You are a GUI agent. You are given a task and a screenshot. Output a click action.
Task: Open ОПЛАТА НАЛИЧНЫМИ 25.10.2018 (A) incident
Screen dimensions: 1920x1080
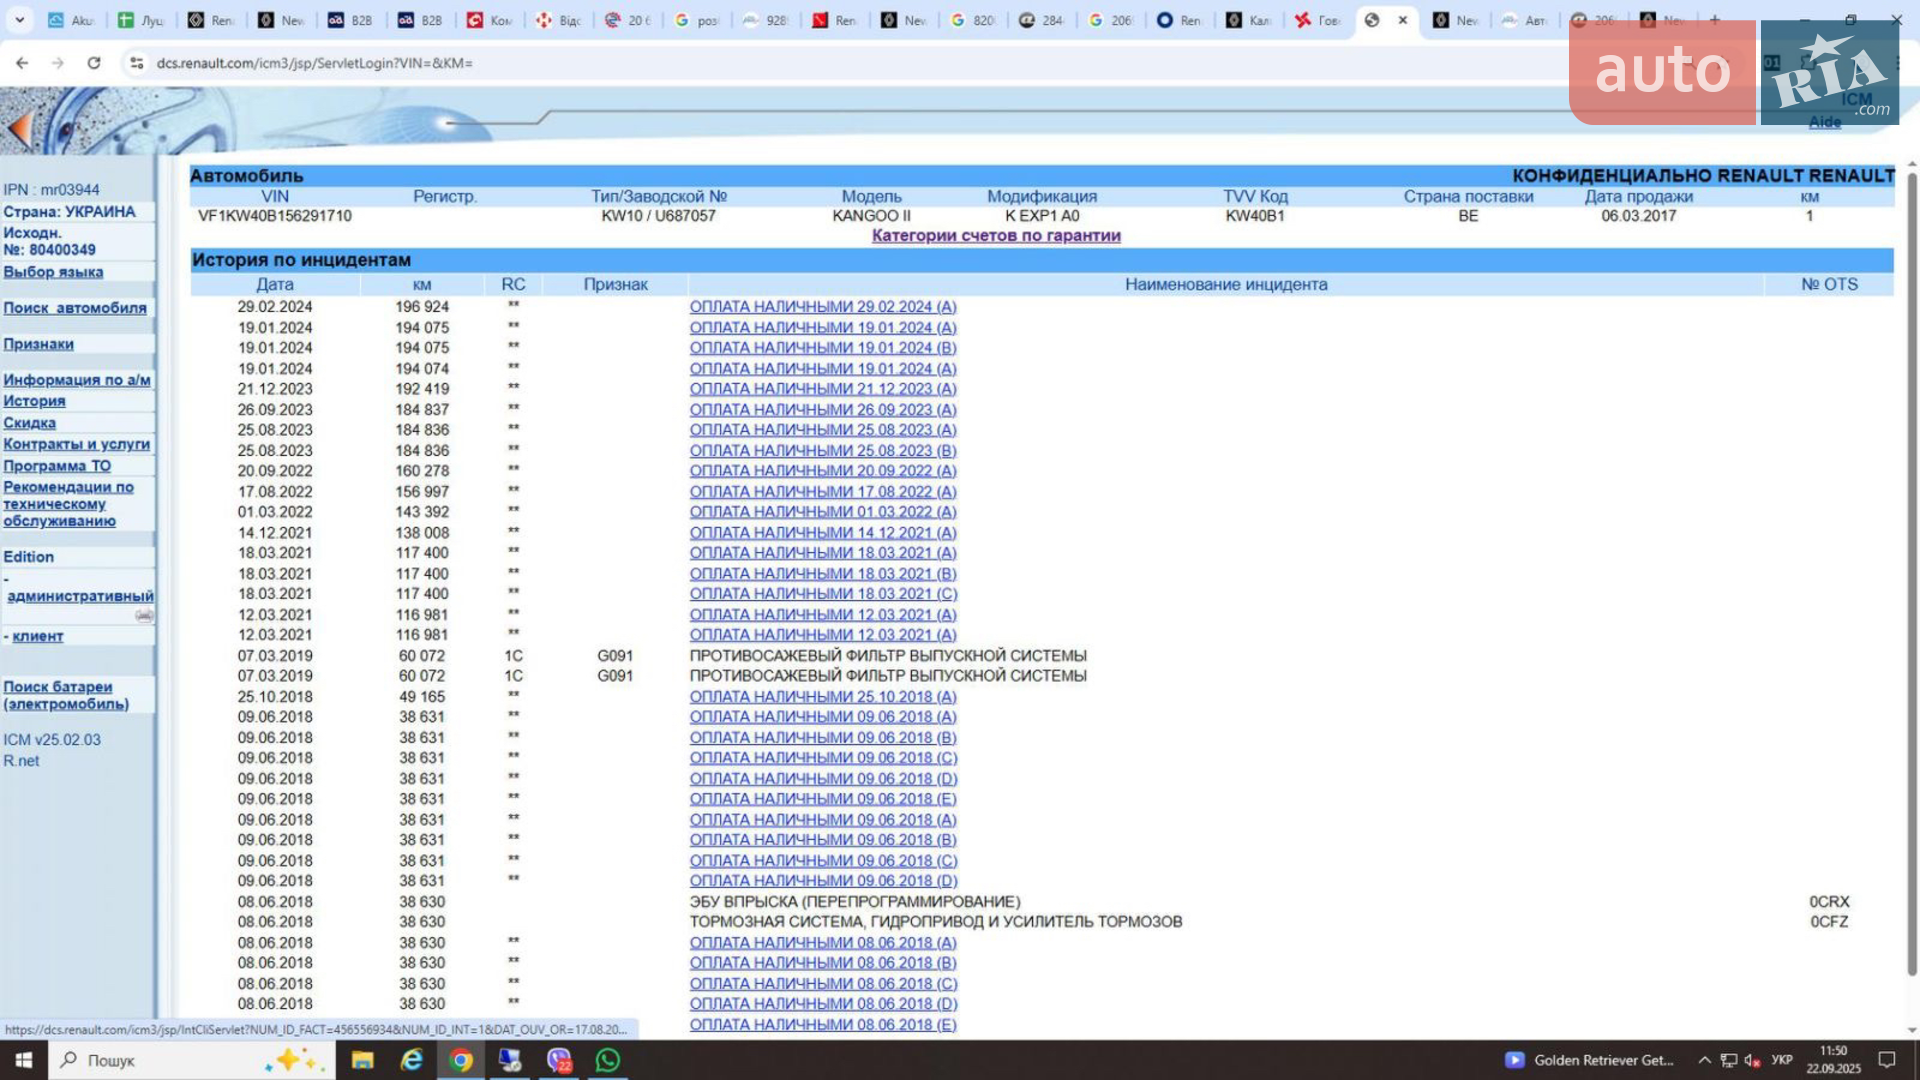823,697
